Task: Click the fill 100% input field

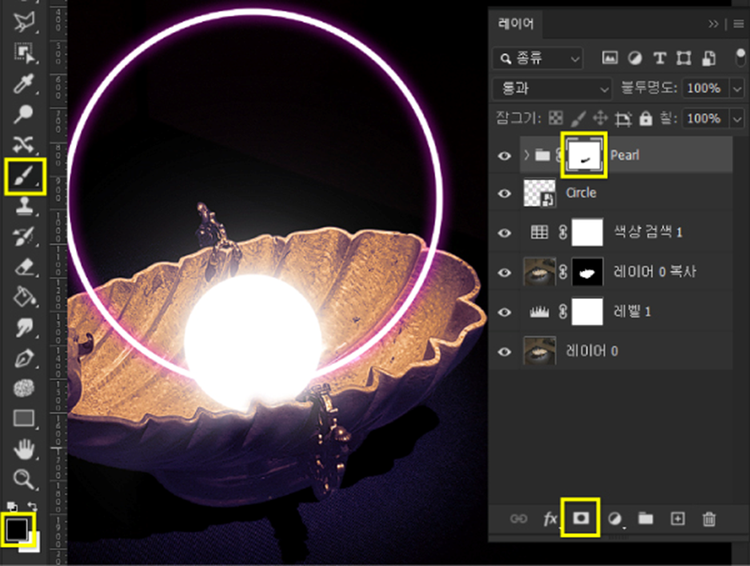Action: click(x=705, y=118)
